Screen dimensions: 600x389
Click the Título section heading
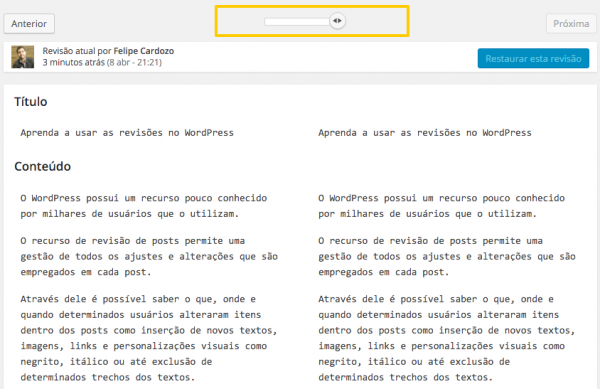click(31, 102)
